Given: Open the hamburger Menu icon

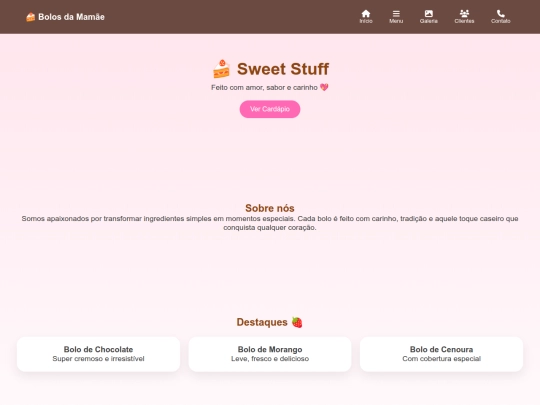Looking at the screenshot, I should [x=396, y=14].
